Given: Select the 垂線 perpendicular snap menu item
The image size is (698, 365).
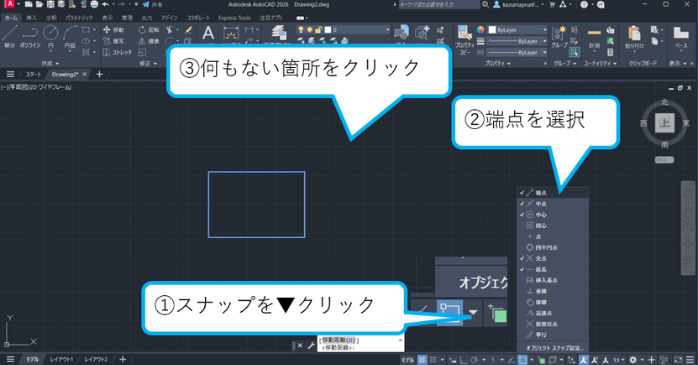Looking at the screenshot, I should (552, 291).
